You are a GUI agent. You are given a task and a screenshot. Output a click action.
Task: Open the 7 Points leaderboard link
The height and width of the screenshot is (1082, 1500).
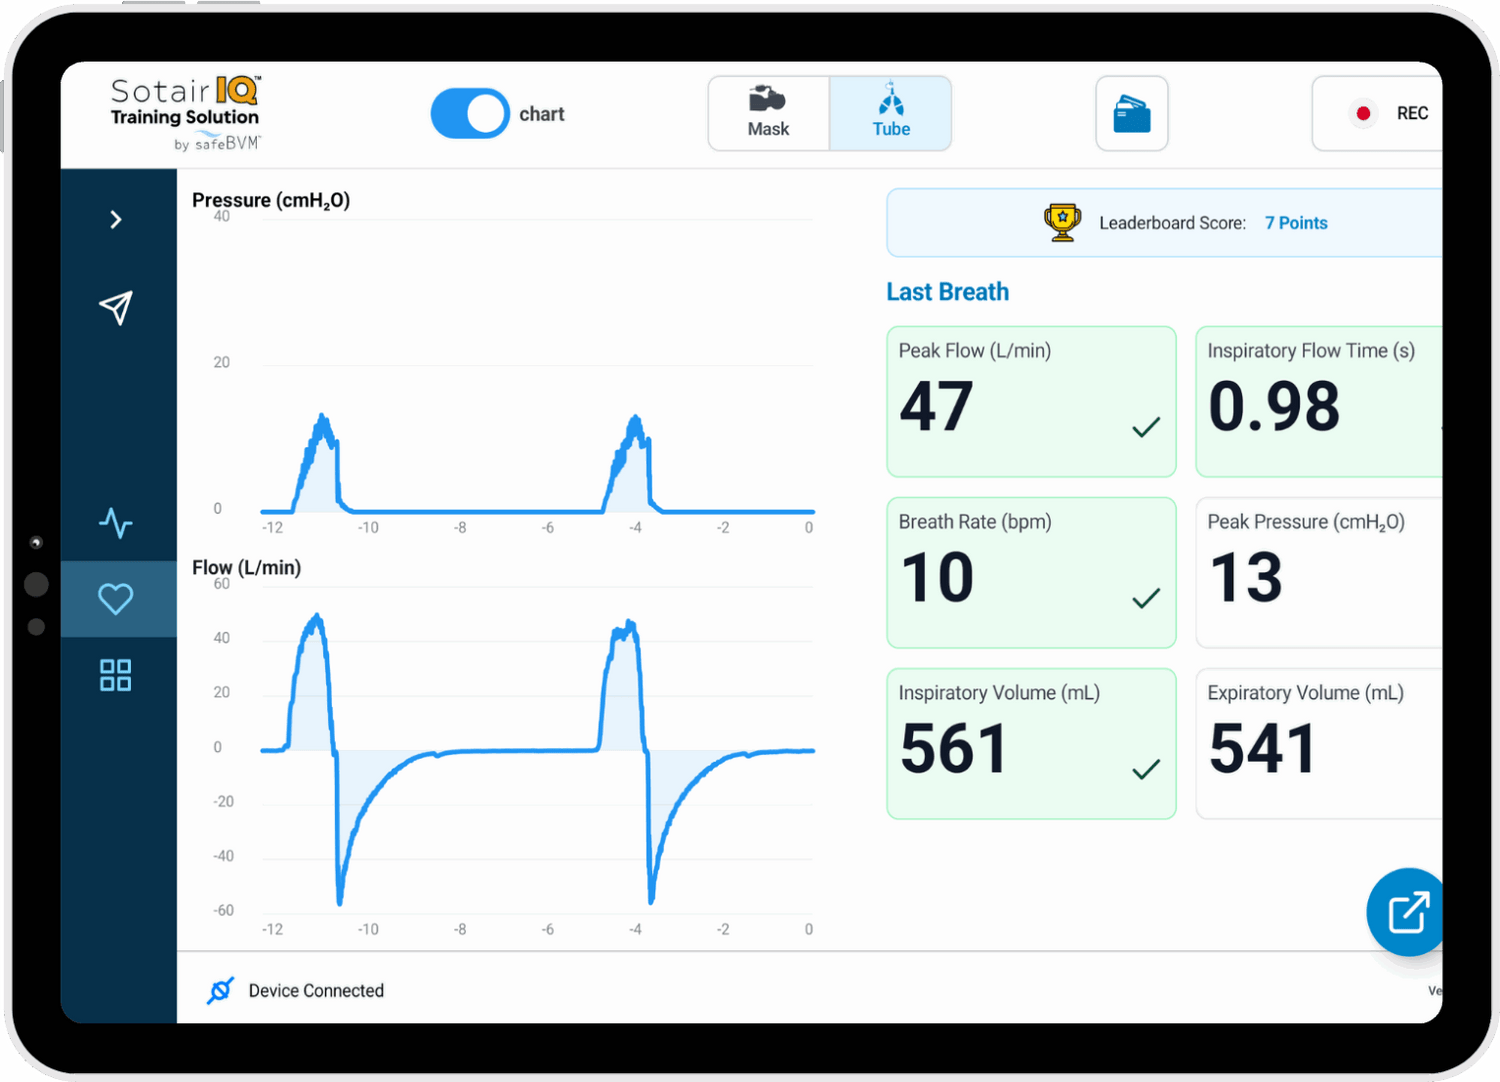[1296, 223]
